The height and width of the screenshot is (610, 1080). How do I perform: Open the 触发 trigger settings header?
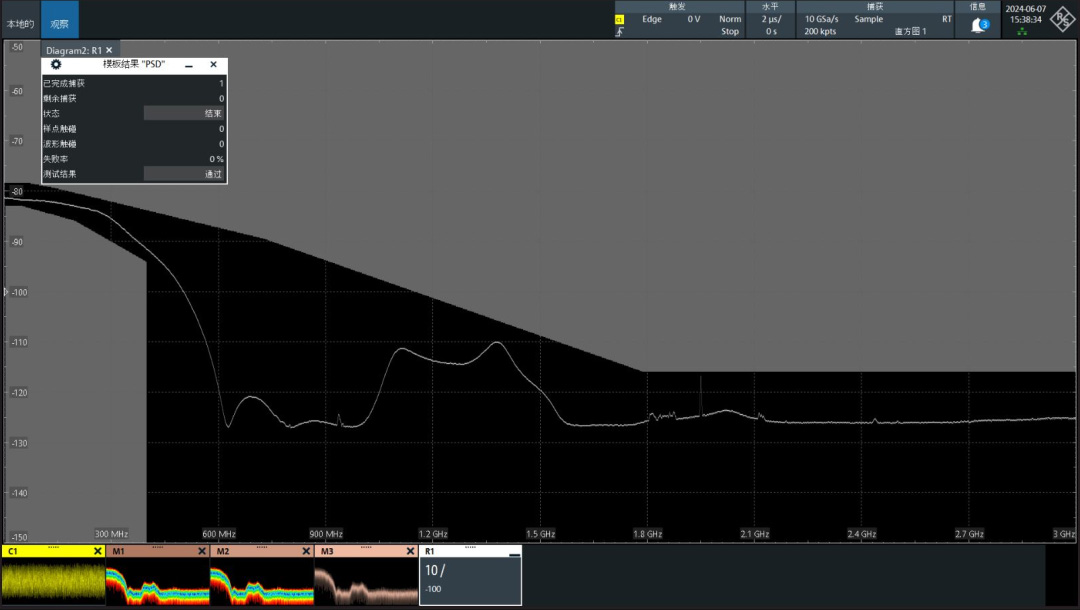[677, 6]
